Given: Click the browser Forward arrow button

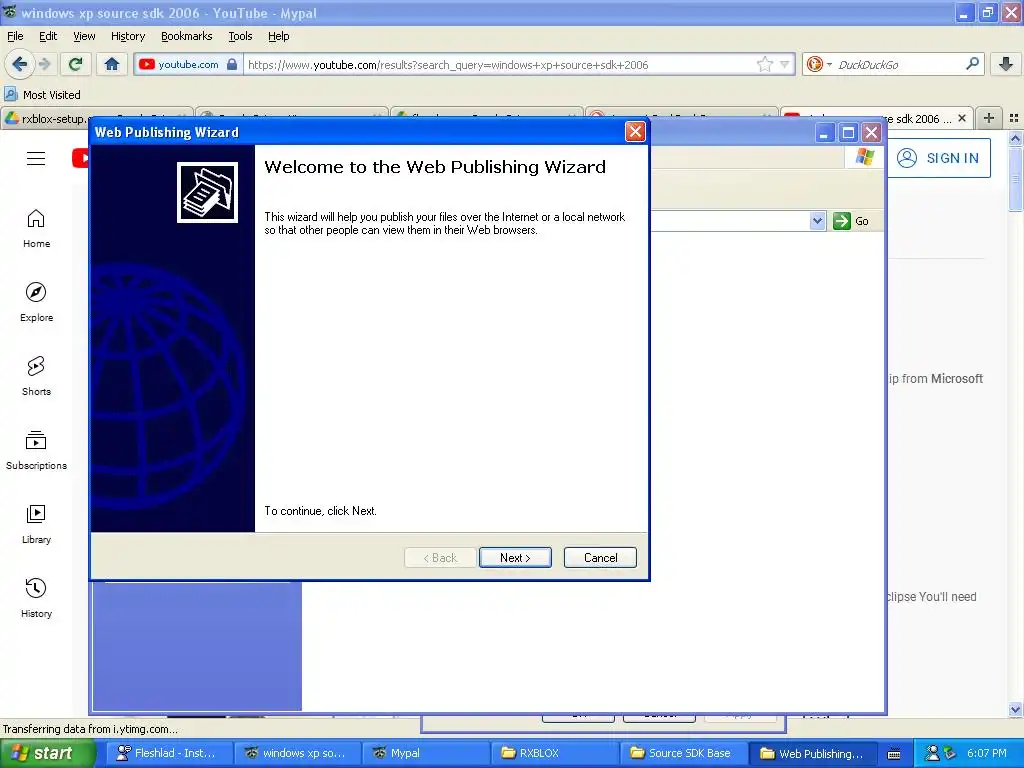Looking at the screenshot, I should pos(44,64).
